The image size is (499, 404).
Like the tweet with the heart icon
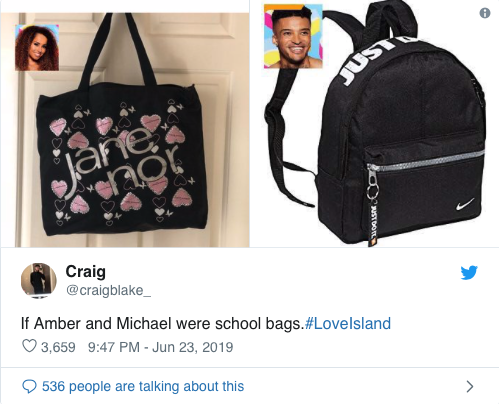[x=29, y=346]
